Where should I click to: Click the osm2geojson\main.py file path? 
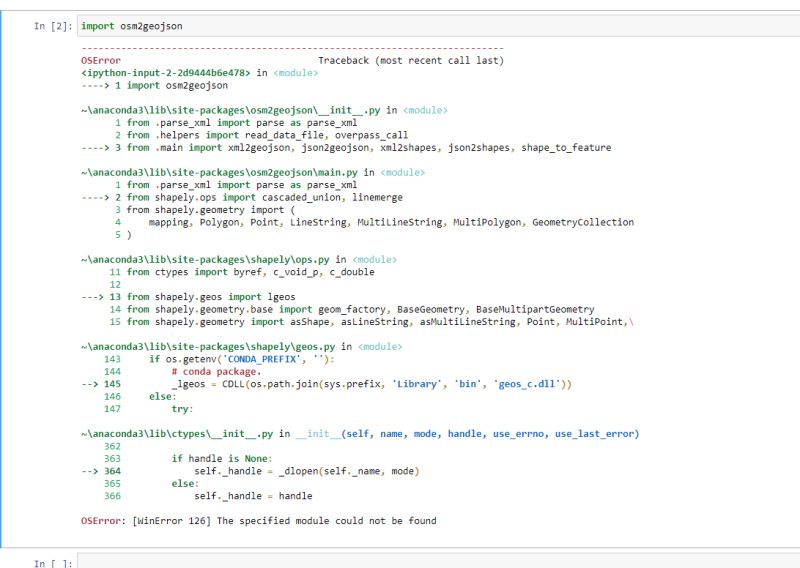click(219, 172)
